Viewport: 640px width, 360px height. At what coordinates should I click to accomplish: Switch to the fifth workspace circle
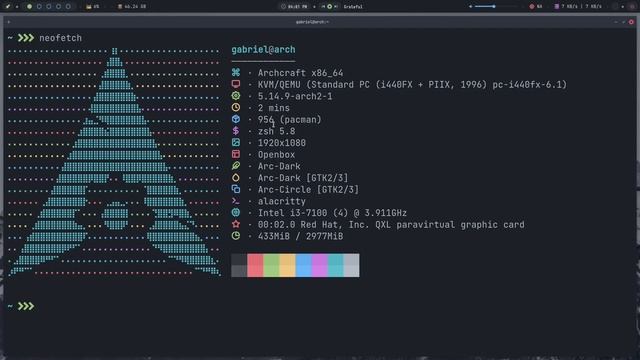pyautogui.click(x=68, y=7)
